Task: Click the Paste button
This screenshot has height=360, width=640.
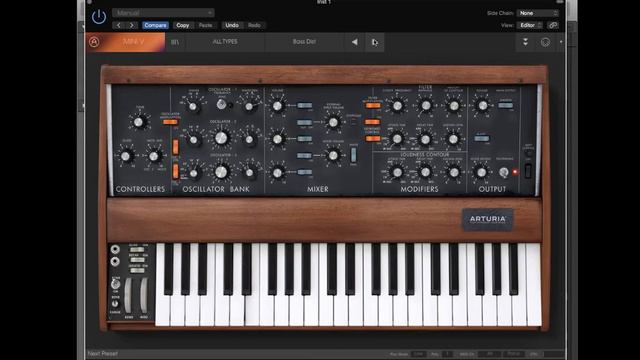Action: click(x=205, y=25)
